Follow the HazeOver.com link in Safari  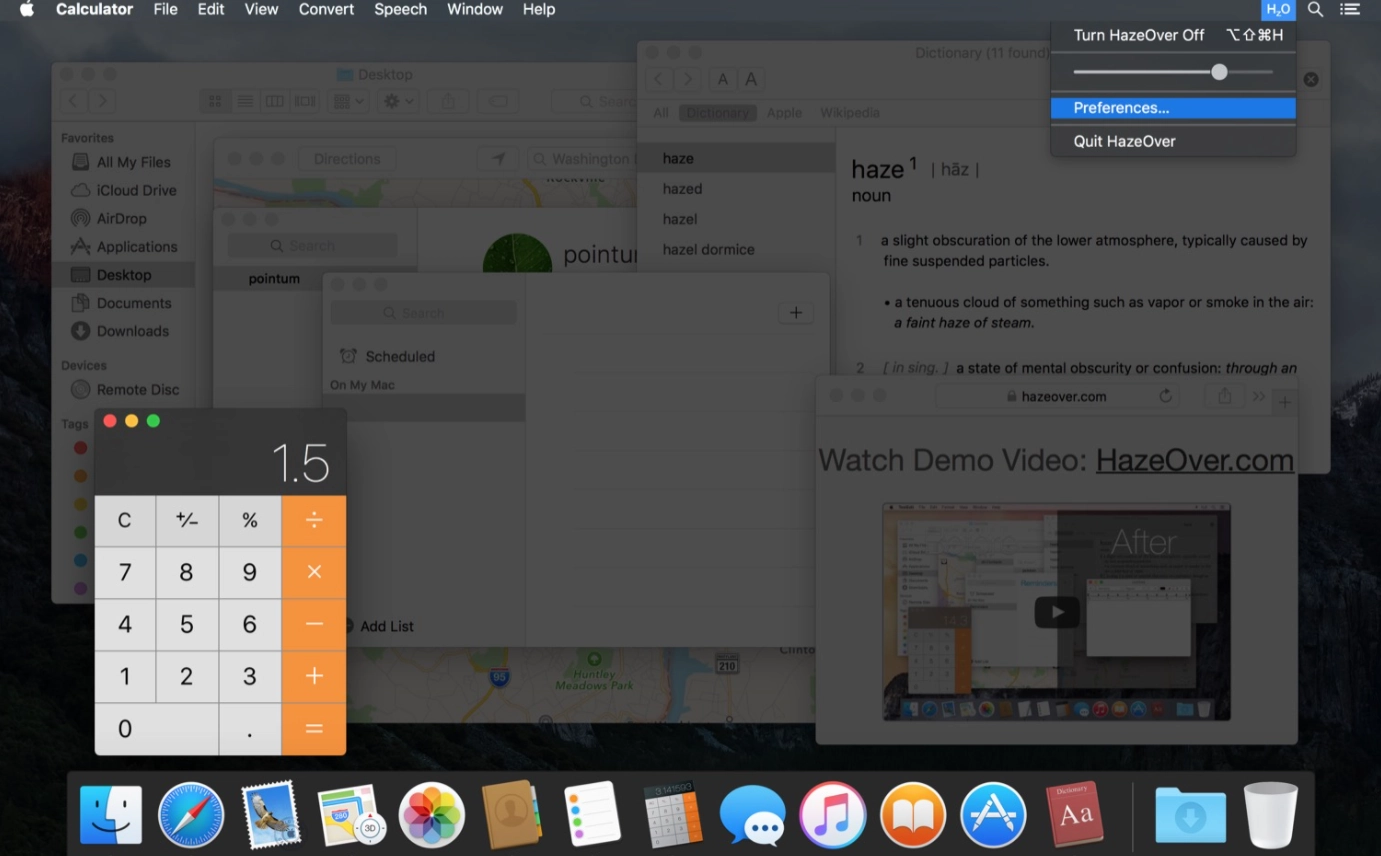click(1194, 459)
